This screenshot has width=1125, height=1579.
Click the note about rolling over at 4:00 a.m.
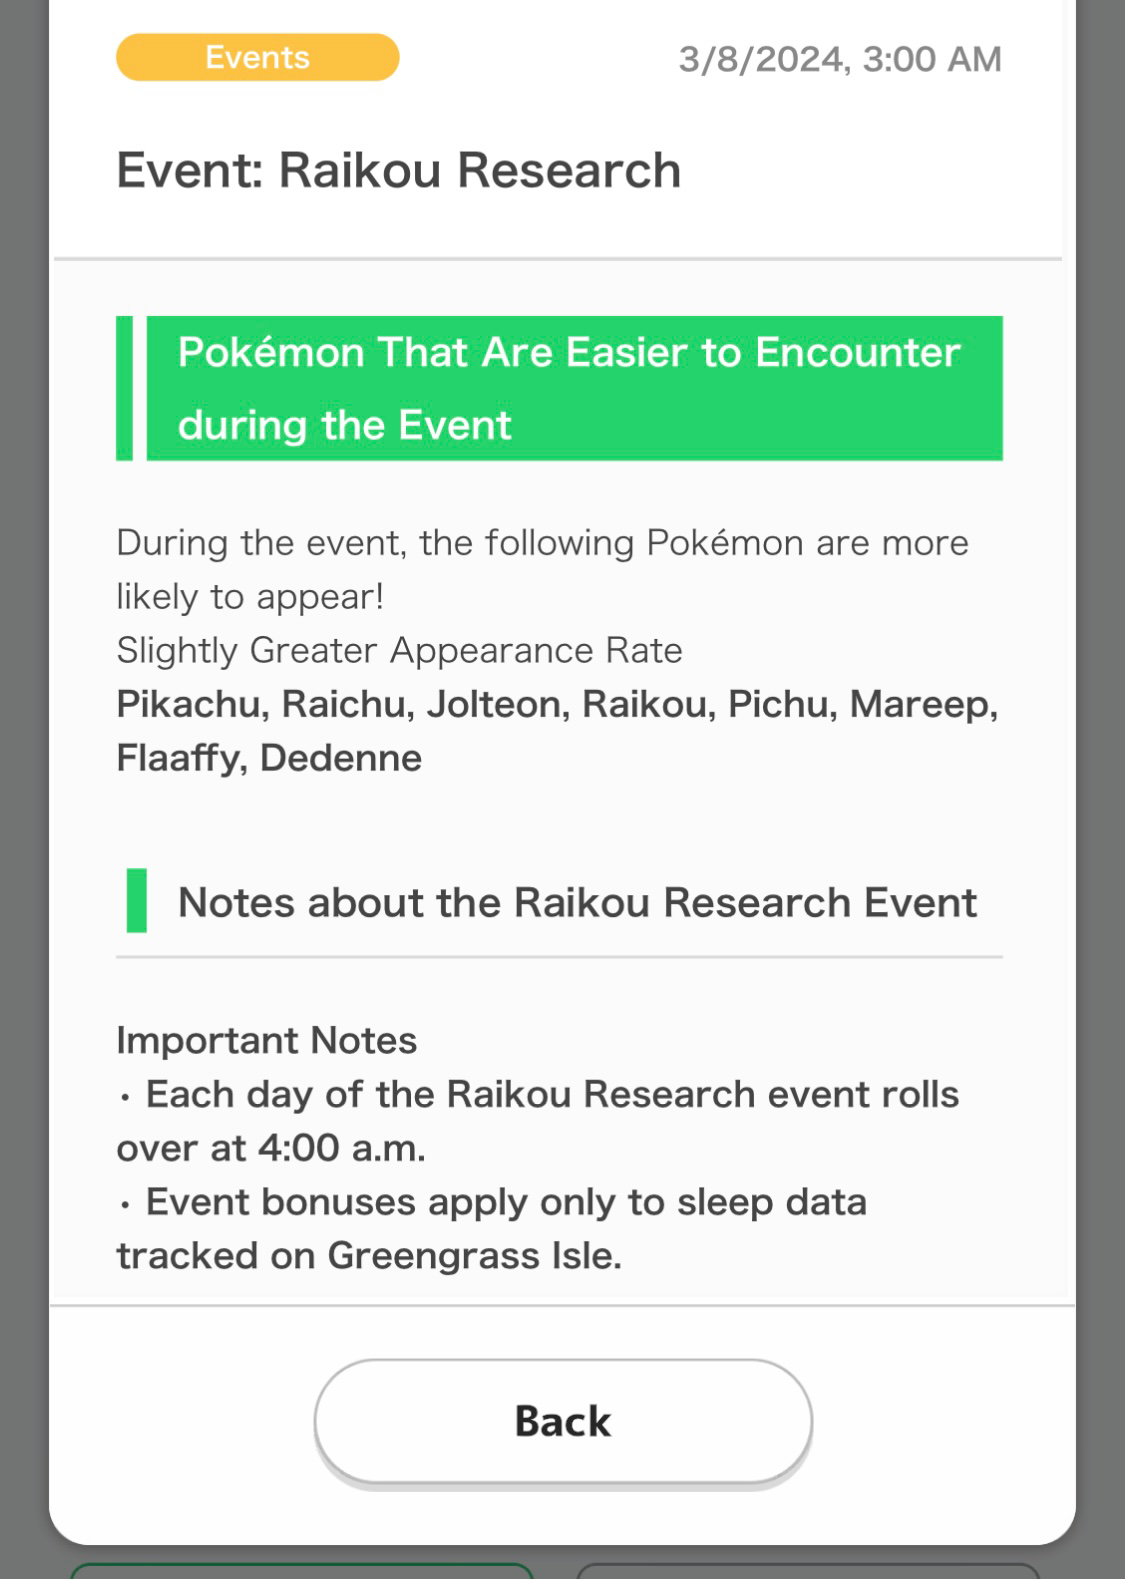tap(538, 1121)
